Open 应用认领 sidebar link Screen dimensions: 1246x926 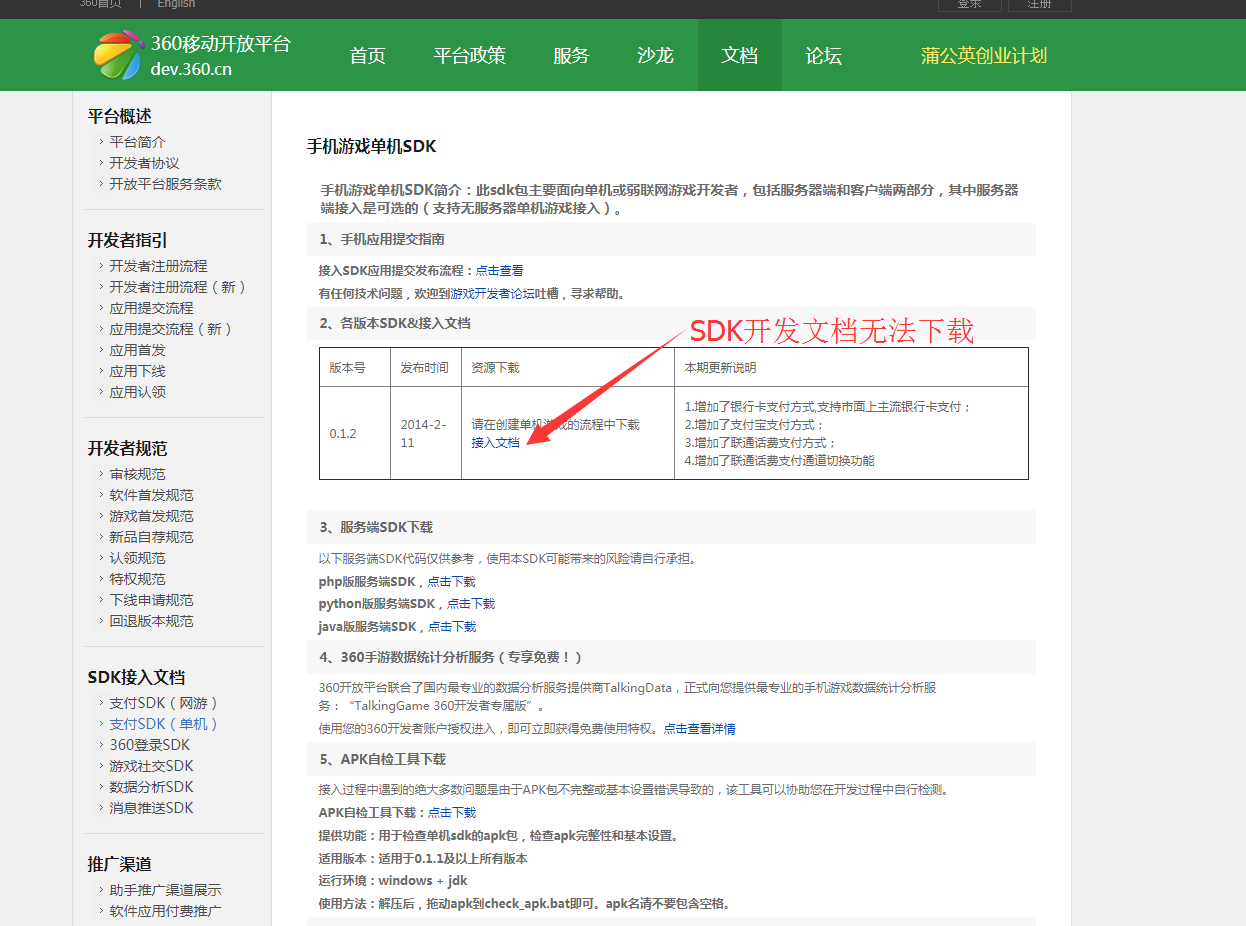point(138,392)
